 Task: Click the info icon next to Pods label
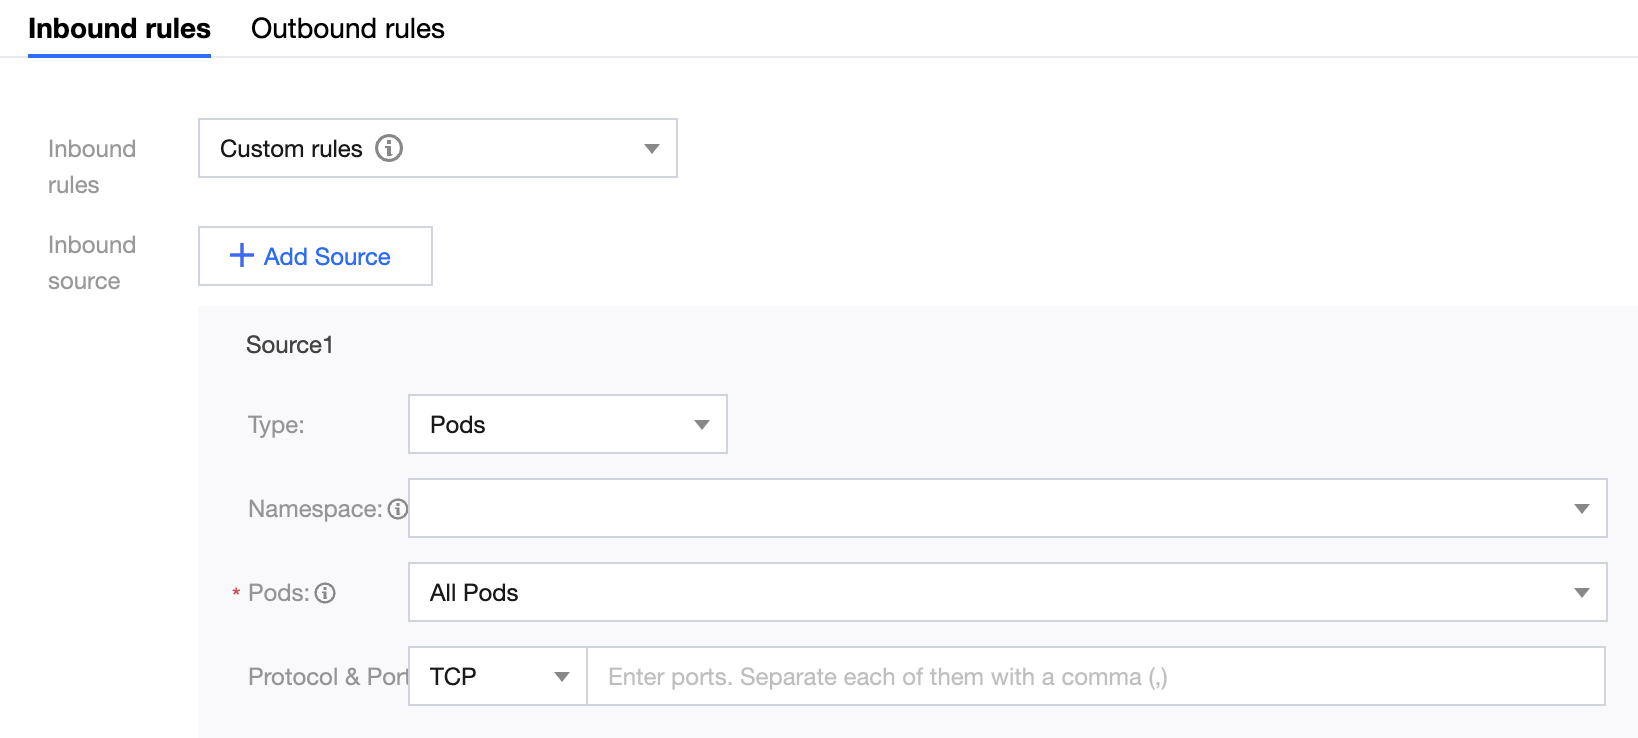(x=325, y=593)
